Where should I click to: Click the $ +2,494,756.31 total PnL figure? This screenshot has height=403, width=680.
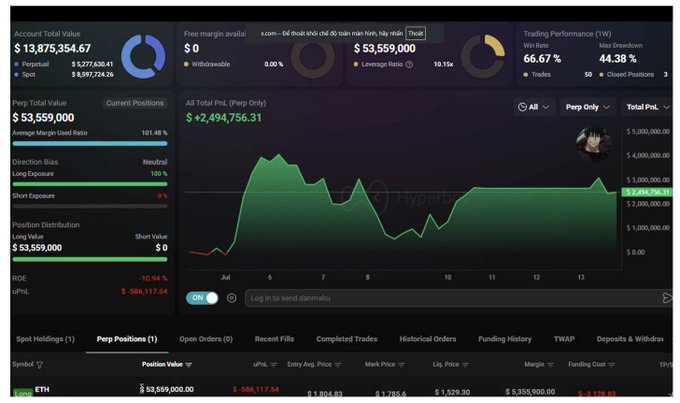point(224,118)
